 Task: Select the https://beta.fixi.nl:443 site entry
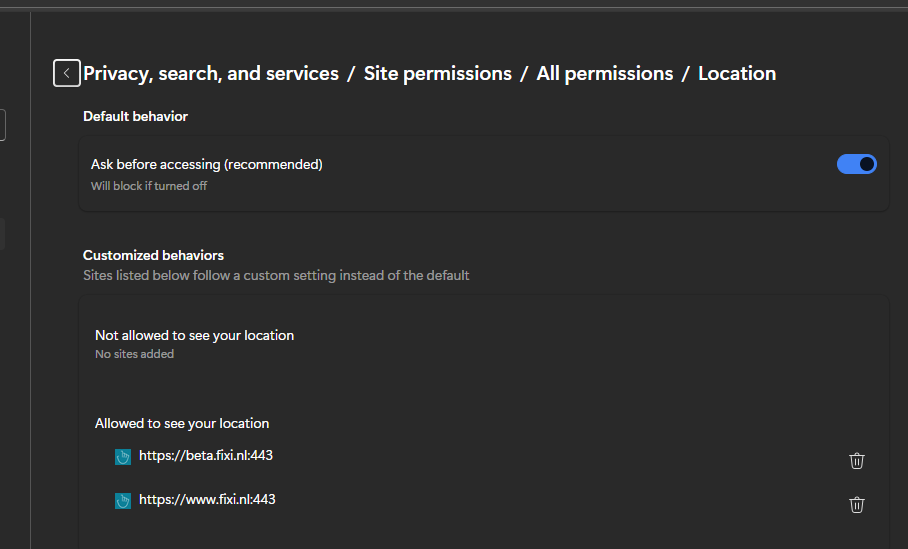tap(206, 456)
